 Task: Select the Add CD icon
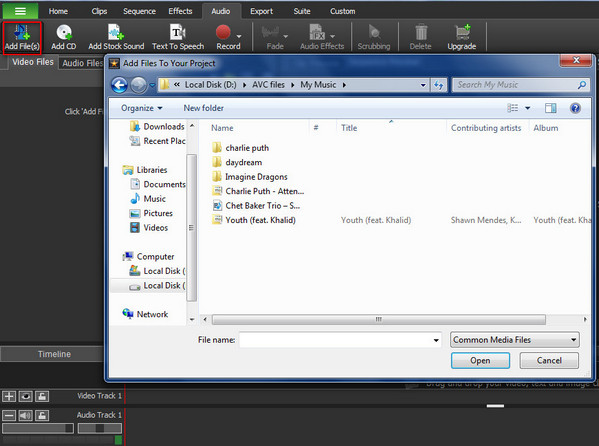coord(63,37)
